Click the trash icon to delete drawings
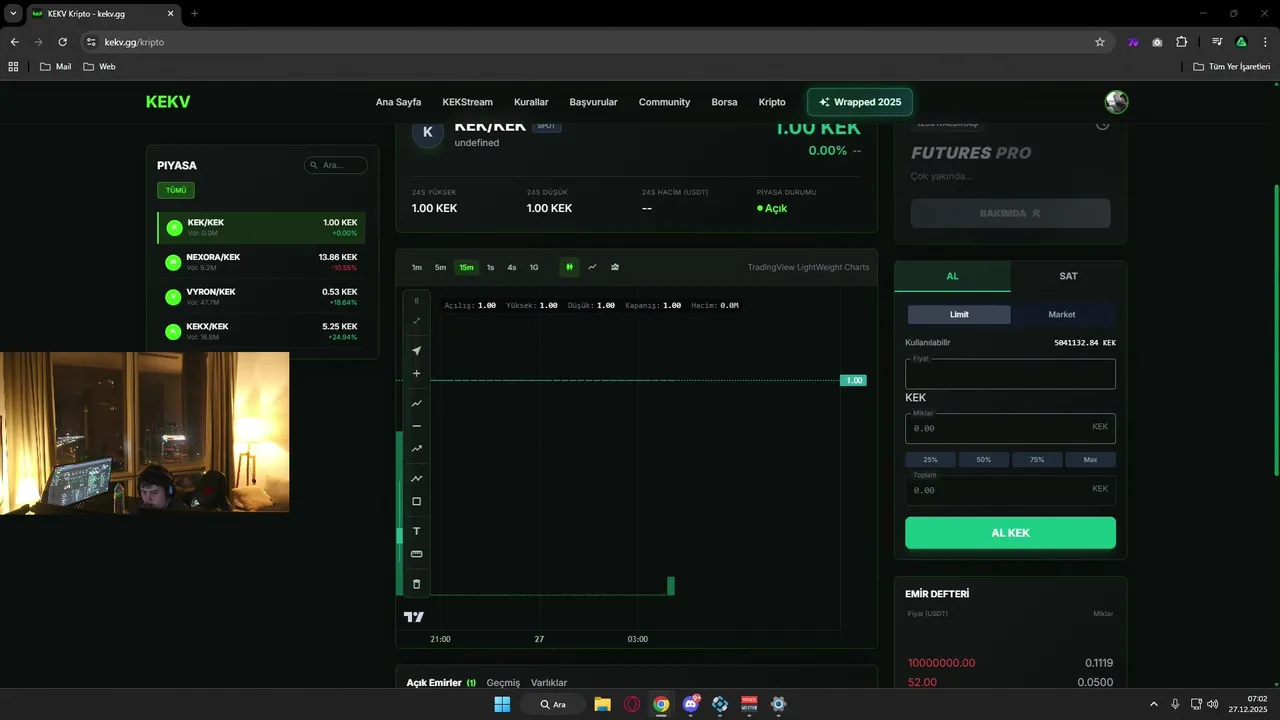1280x720 pixels. [417, 584]
